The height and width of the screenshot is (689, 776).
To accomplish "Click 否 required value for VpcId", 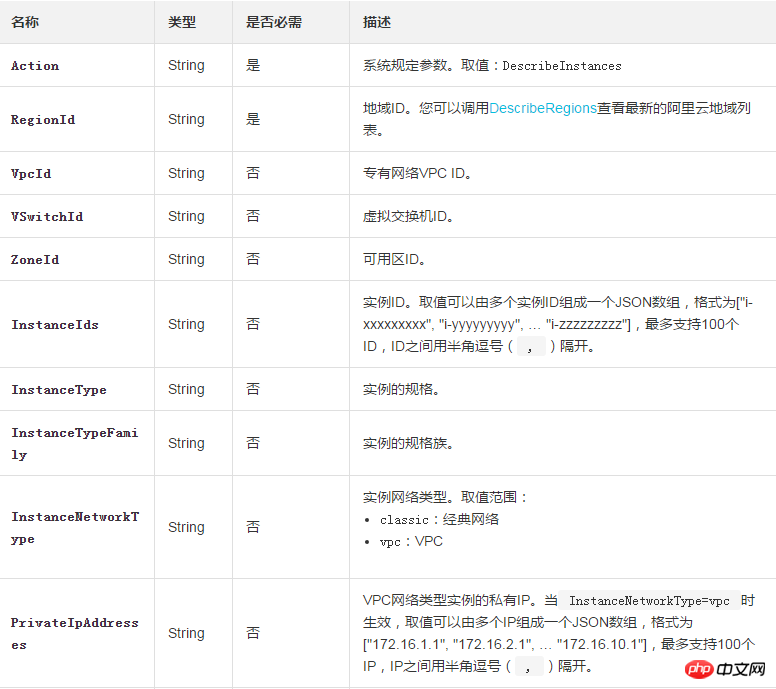I will [253, 173].
